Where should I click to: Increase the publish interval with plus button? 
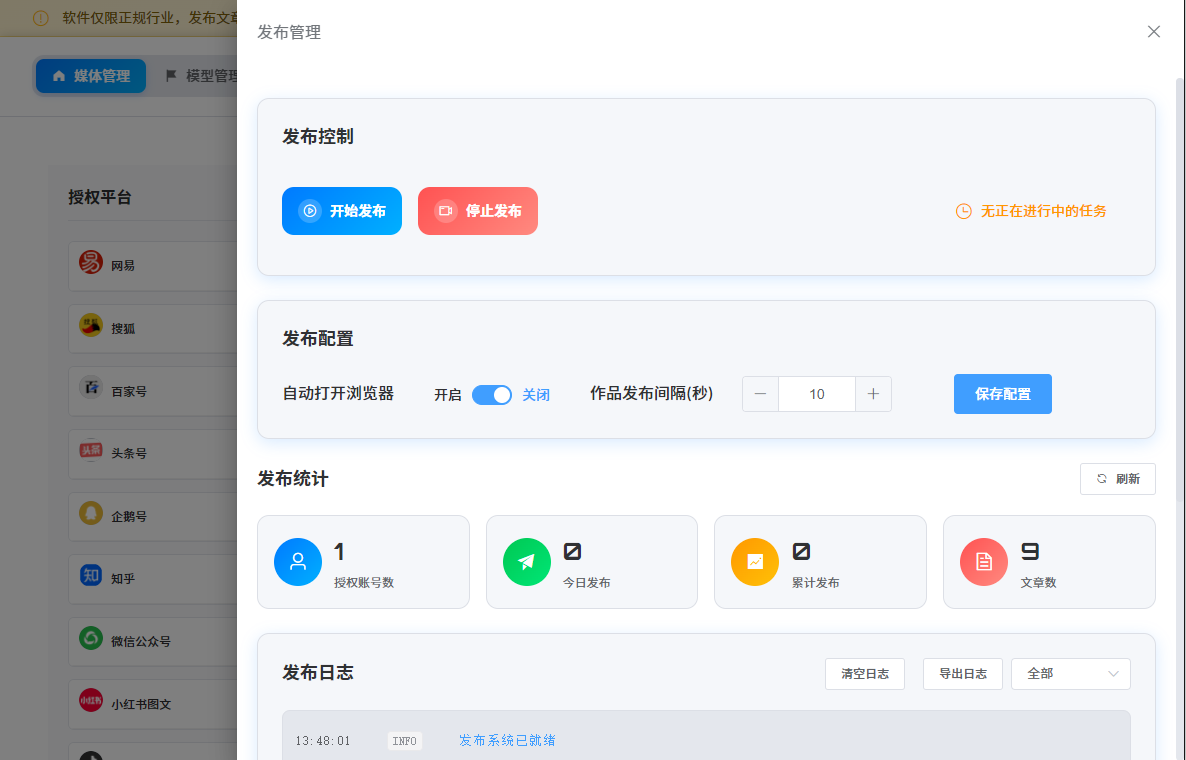874,394
